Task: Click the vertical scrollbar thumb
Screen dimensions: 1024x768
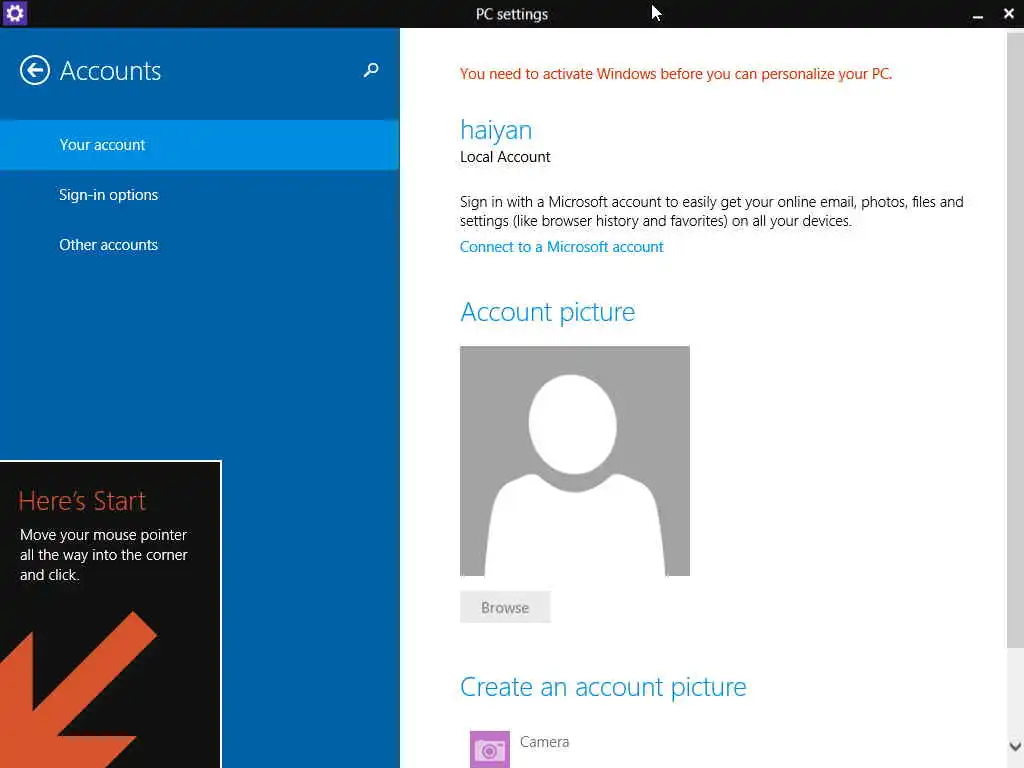Action: (1015, 340)
